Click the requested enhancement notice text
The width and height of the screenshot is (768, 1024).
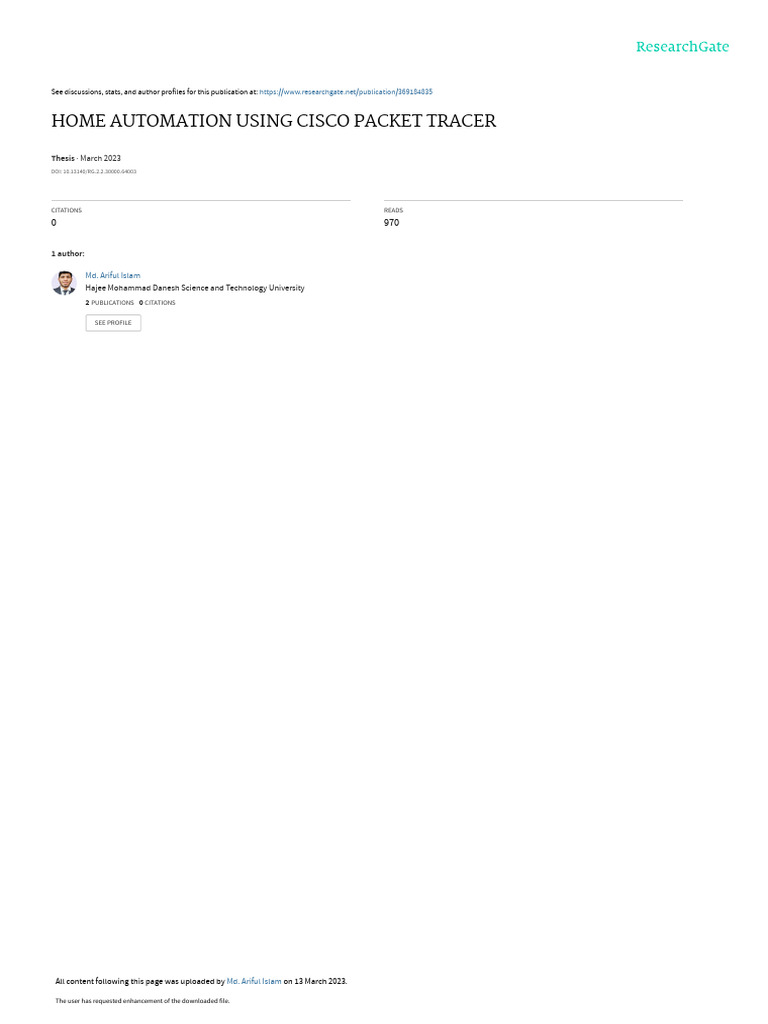pos(142,1000)
